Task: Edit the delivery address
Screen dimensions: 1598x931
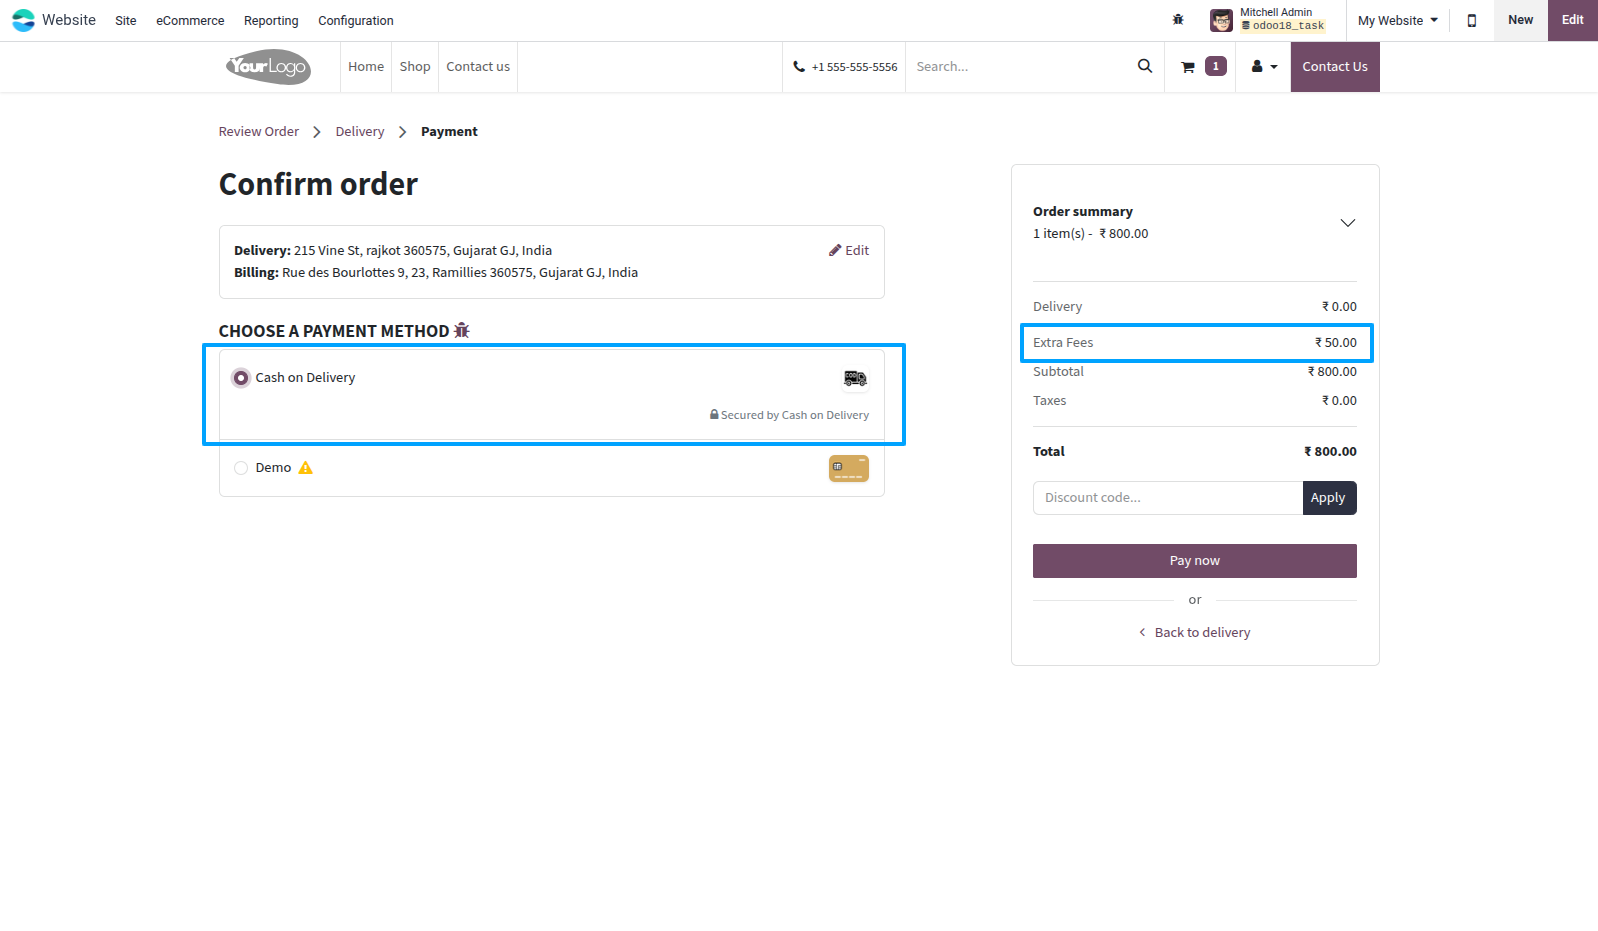Action: (849, 250)
